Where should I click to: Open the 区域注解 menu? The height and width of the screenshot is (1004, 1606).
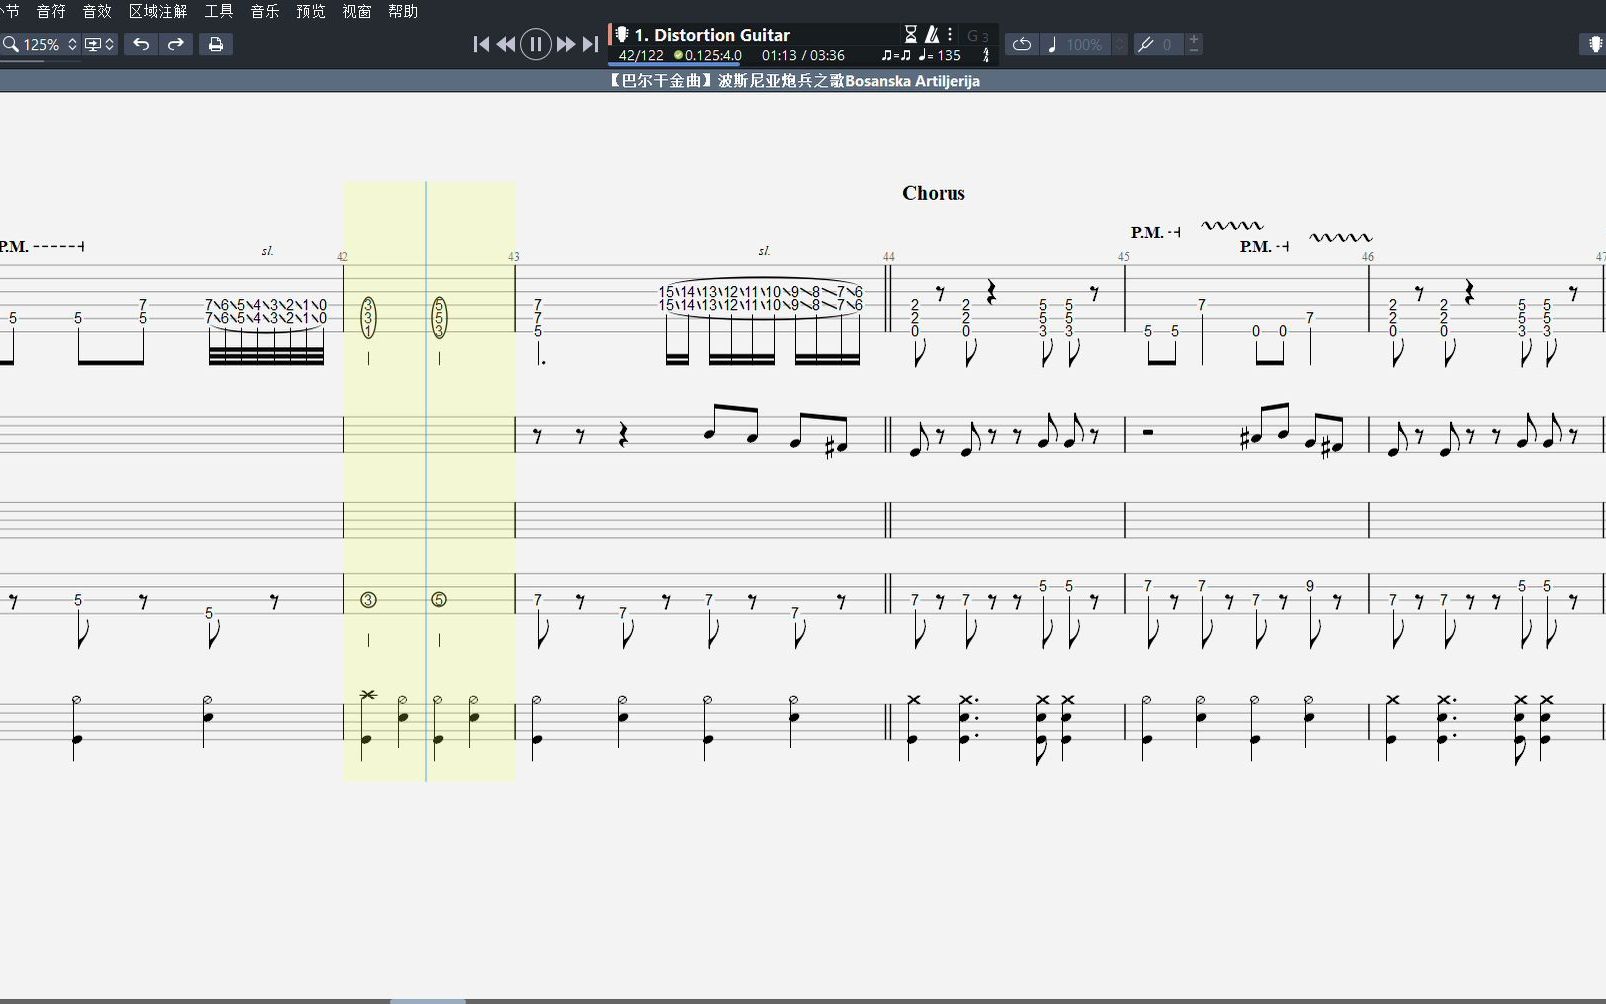pos(158,11)
